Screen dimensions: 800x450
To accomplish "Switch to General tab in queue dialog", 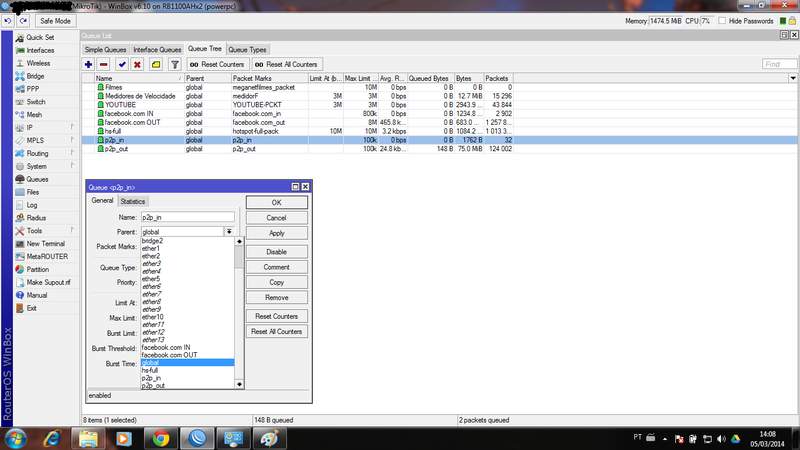I will pos(102,201).
